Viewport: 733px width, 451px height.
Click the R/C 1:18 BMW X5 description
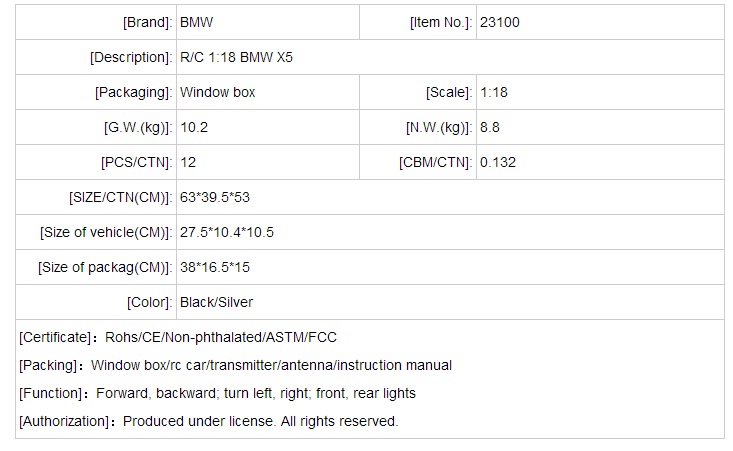coord(236,57)
